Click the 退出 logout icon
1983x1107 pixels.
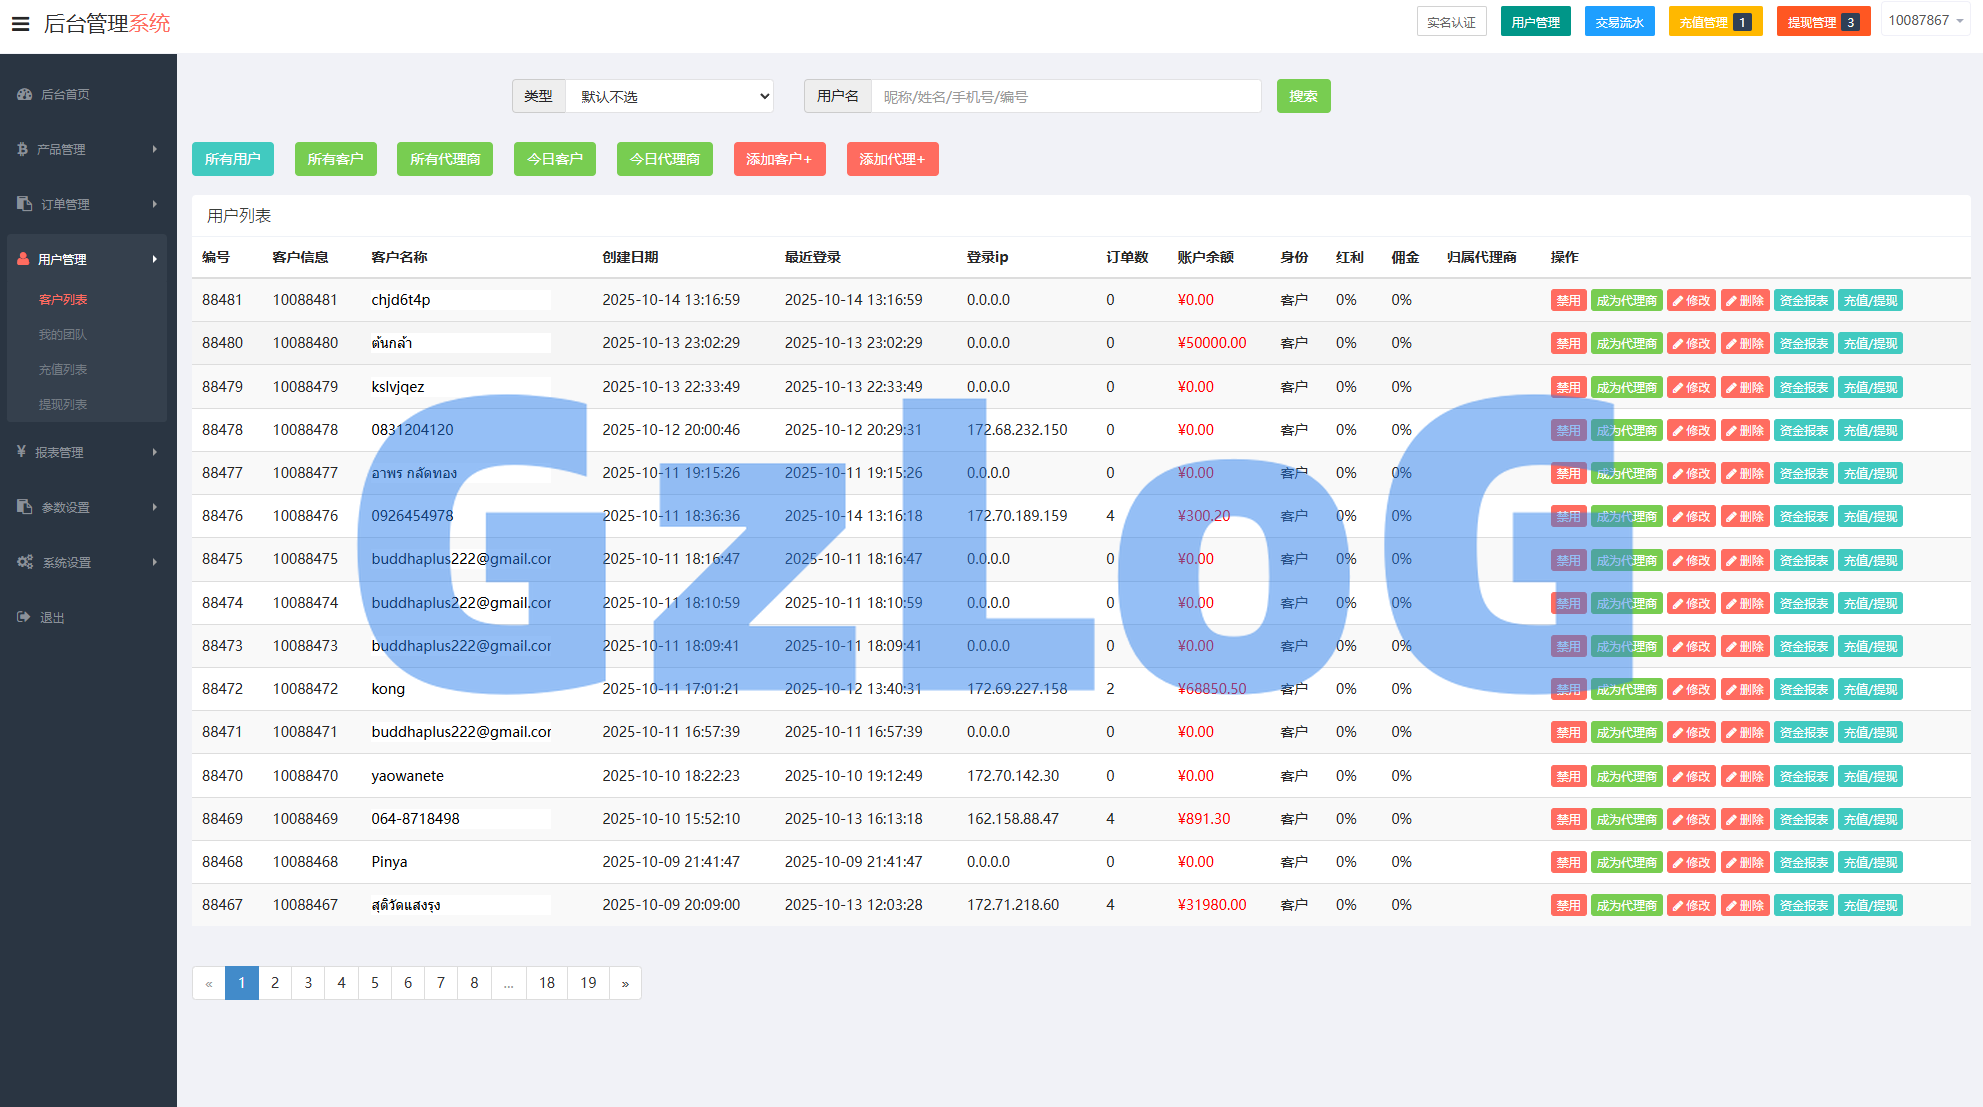(x=24, y=617)
